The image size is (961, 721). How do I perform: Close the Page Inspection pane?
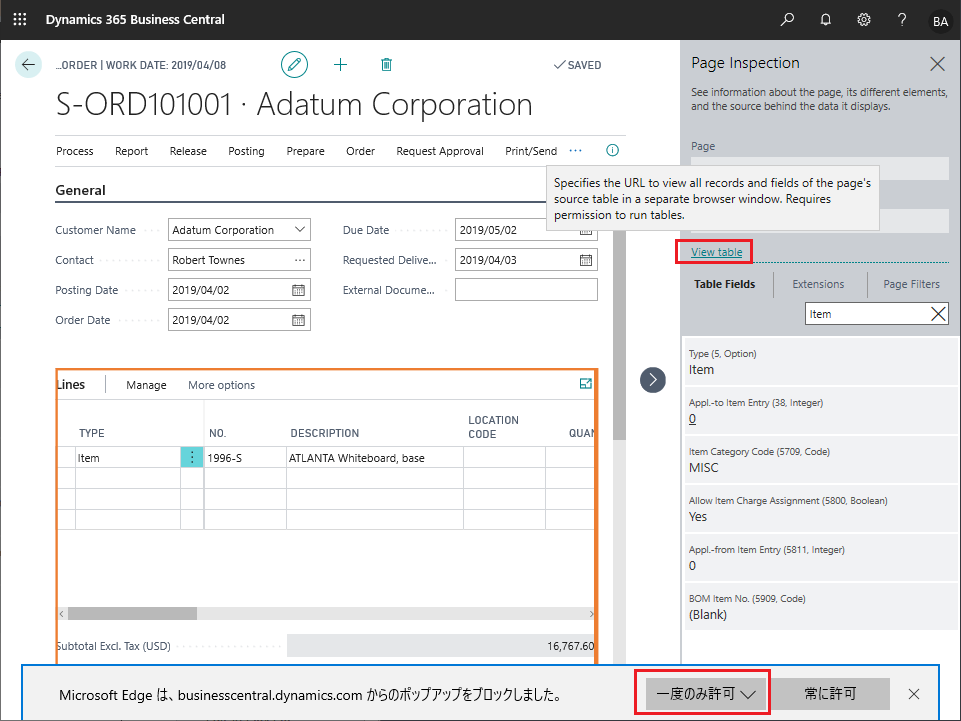tap(937, 64)
